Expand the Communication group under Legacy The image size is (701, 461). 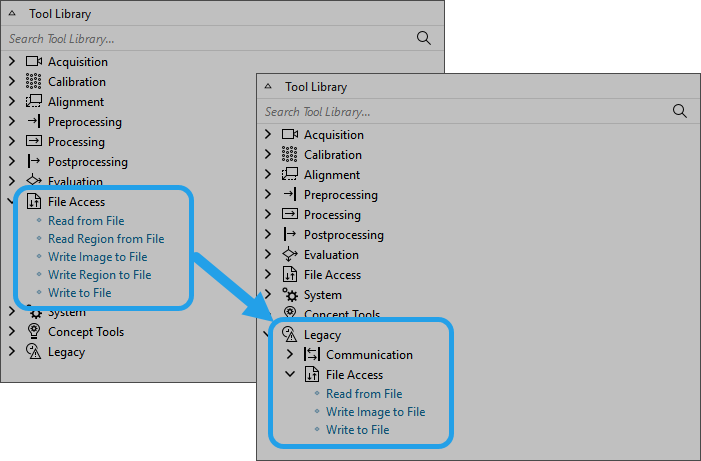click(290, 355)
